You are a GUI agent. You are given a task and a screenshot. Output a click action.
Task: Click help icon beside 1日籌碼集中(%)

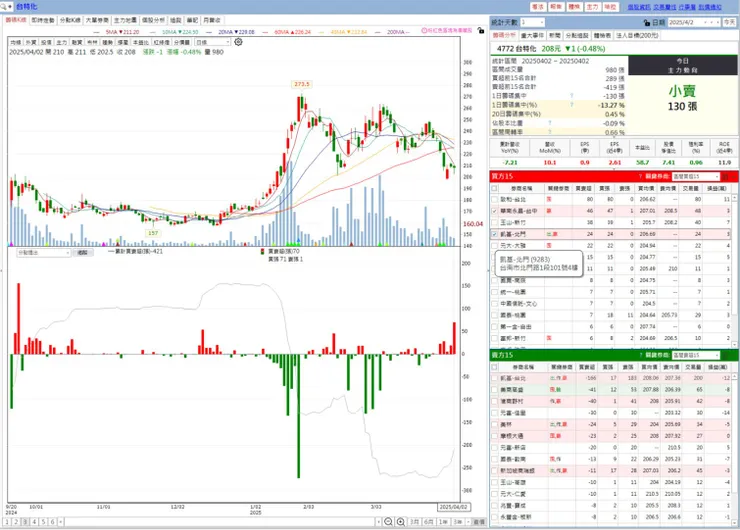tap(572, 105)
